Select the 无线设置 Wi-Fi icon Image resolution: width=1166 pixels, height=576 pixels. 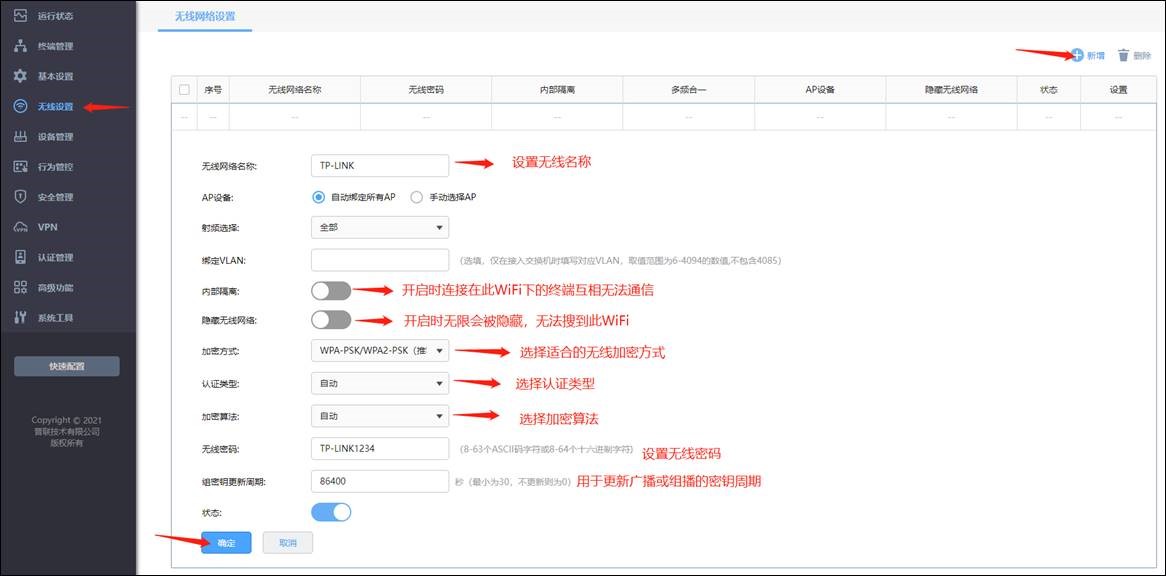pos(20,106)
